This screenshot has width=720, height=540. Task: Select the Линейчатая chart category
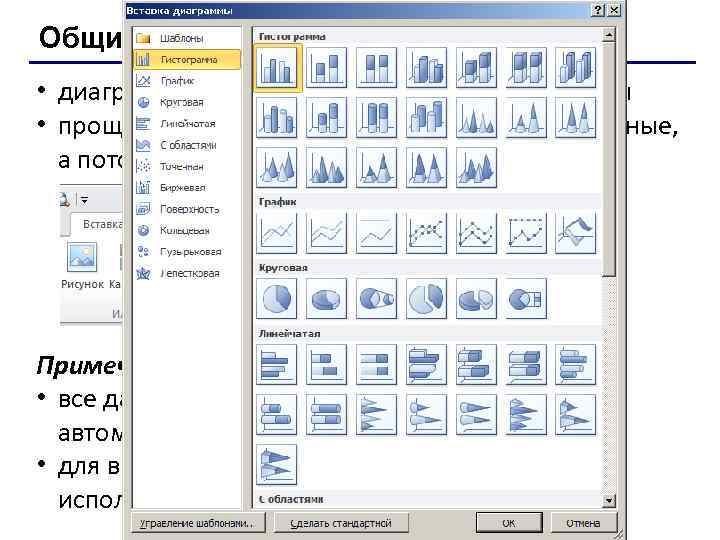pos(187,124)
